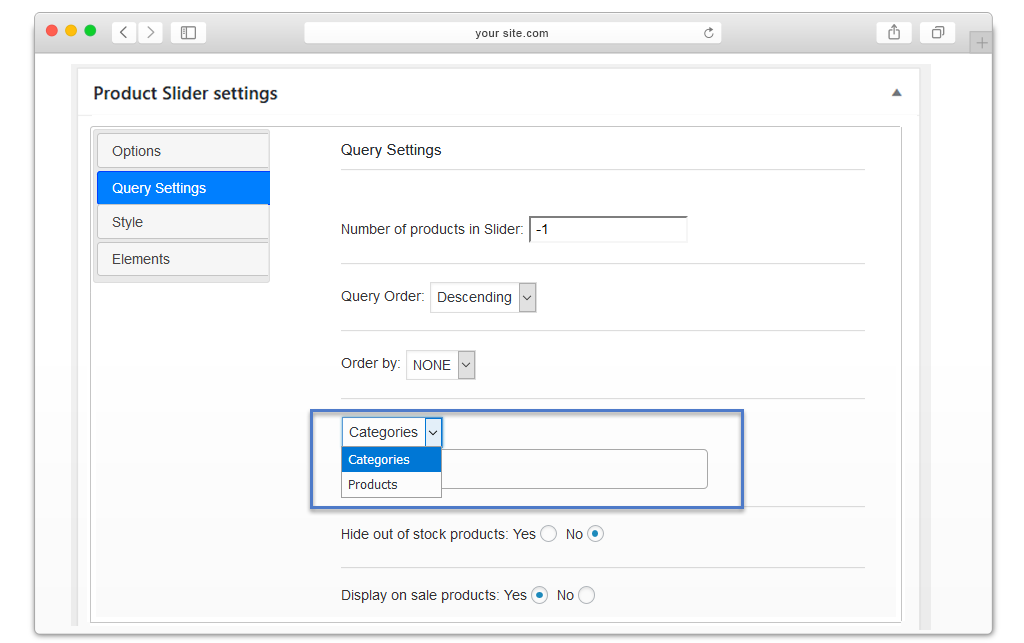The image size is (1024, 643).
Task: Open the share icon in browser toolbar
Action: coord(894,32)
